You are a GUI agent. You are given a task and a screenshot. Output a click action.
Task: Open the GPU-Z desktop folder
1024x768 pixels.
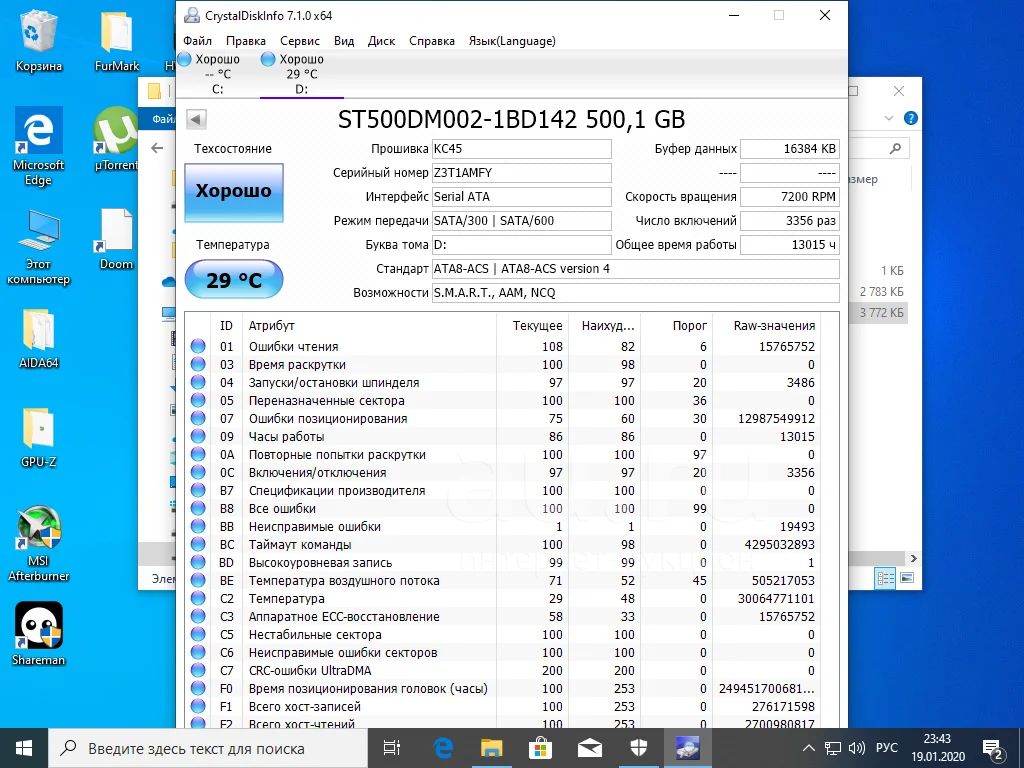click(x=39, y=438)
